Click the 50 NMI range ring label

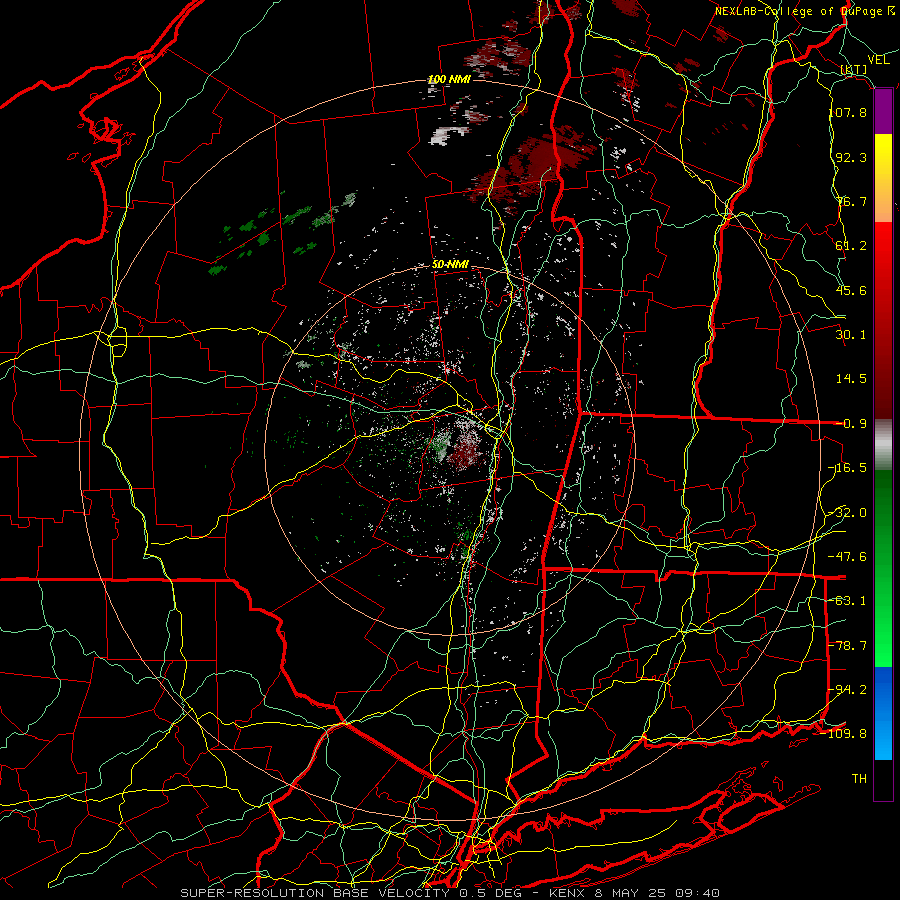(x=451, y=265)
